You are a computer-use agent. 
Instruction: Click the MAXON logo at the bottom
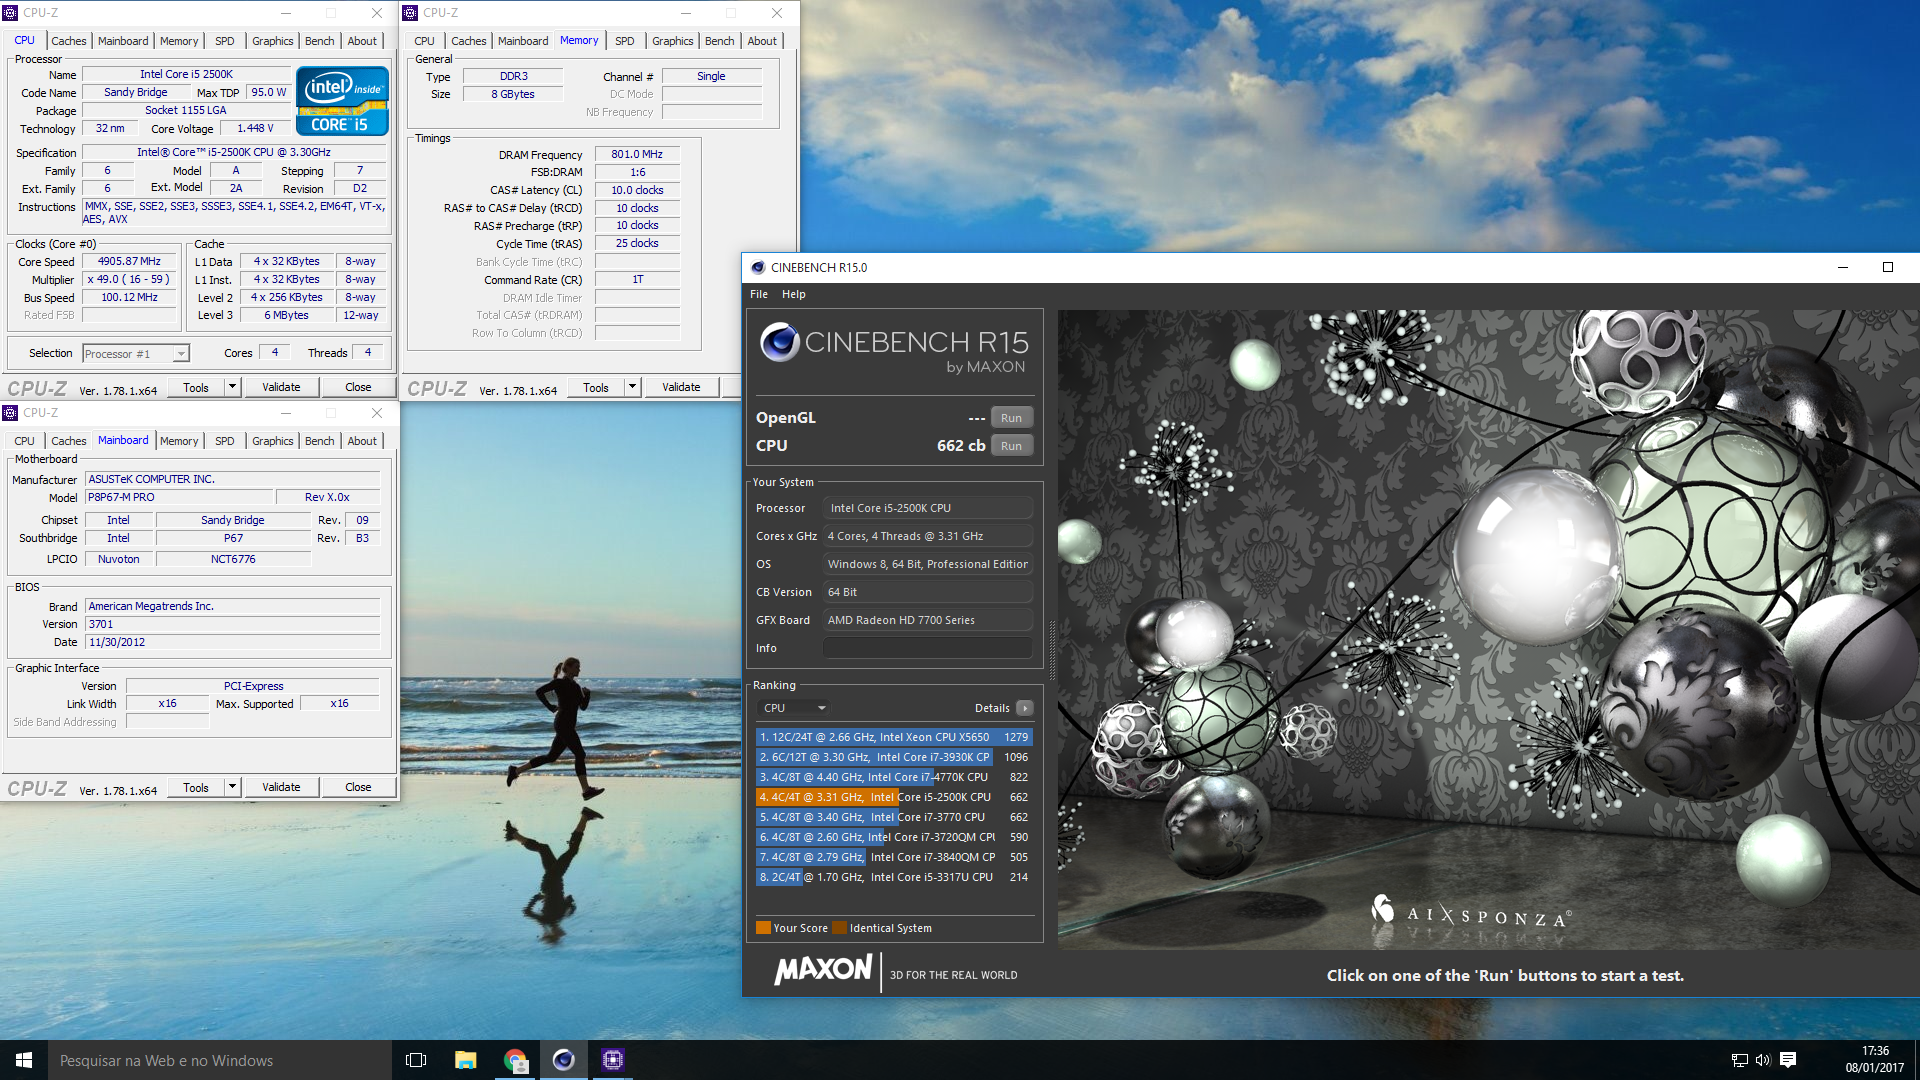click(823, 969)
